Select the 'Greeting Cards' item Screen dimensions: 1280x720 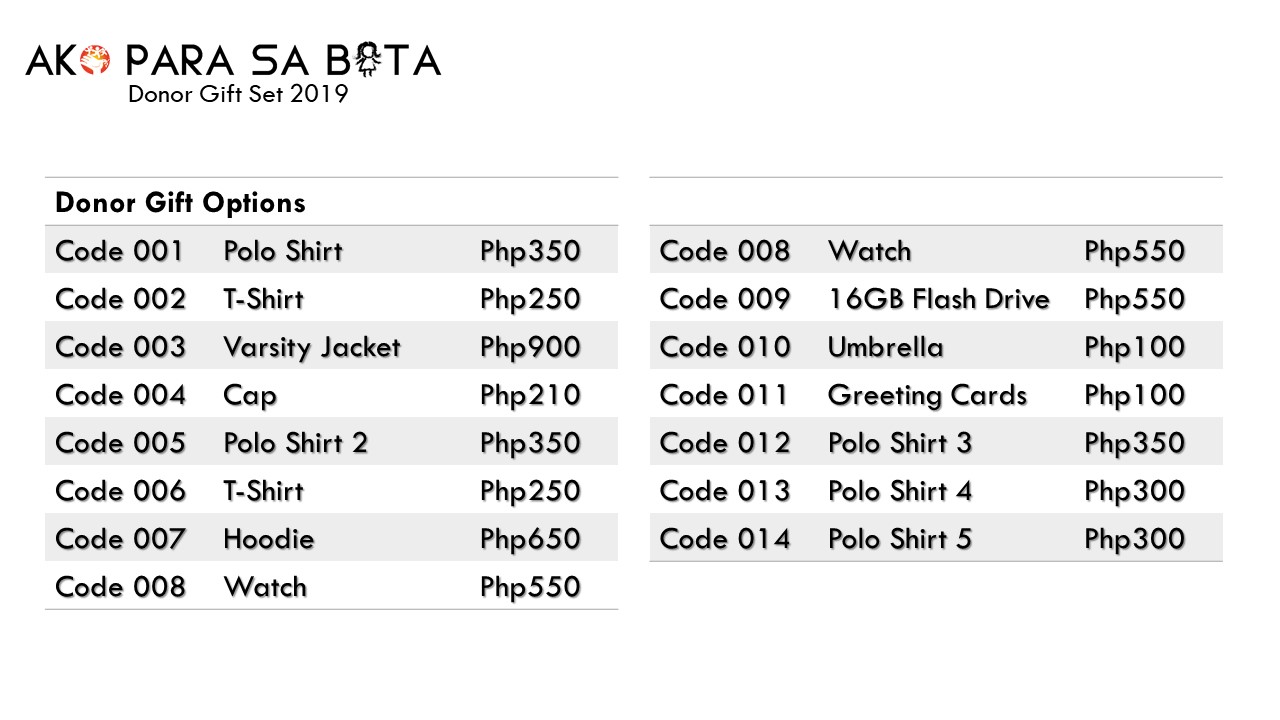927,395
